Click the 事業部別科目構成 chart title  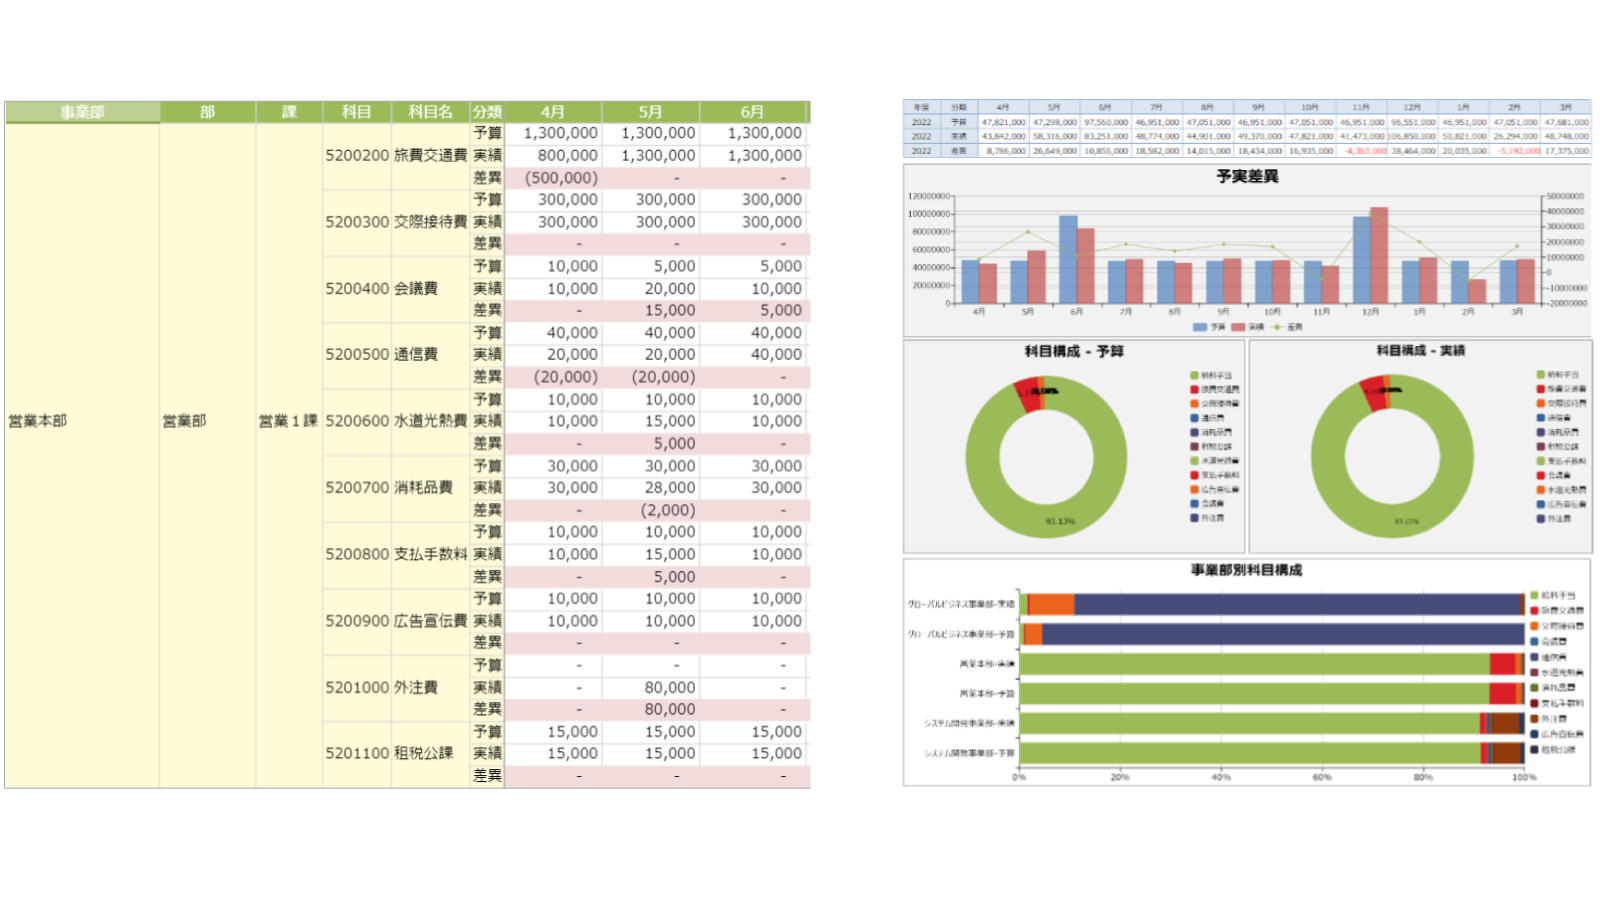tap(1246, 570)
